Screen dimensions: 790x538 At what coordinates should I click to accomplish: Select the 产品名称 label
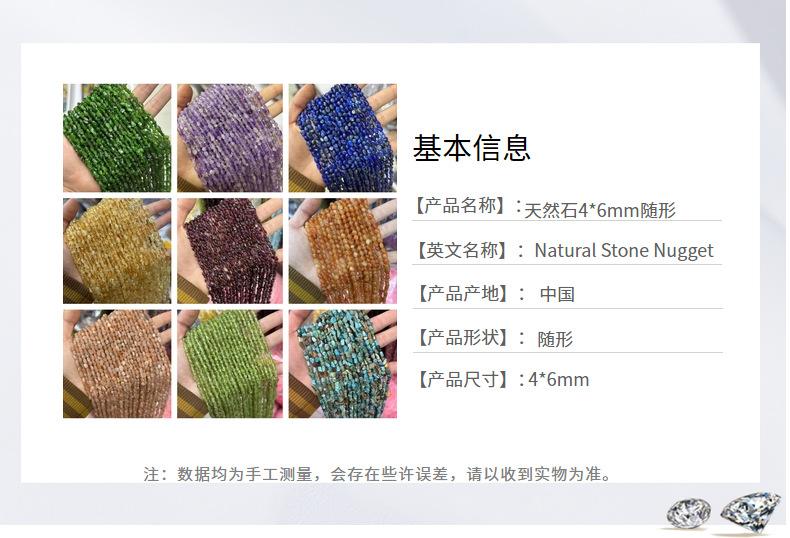459,206
